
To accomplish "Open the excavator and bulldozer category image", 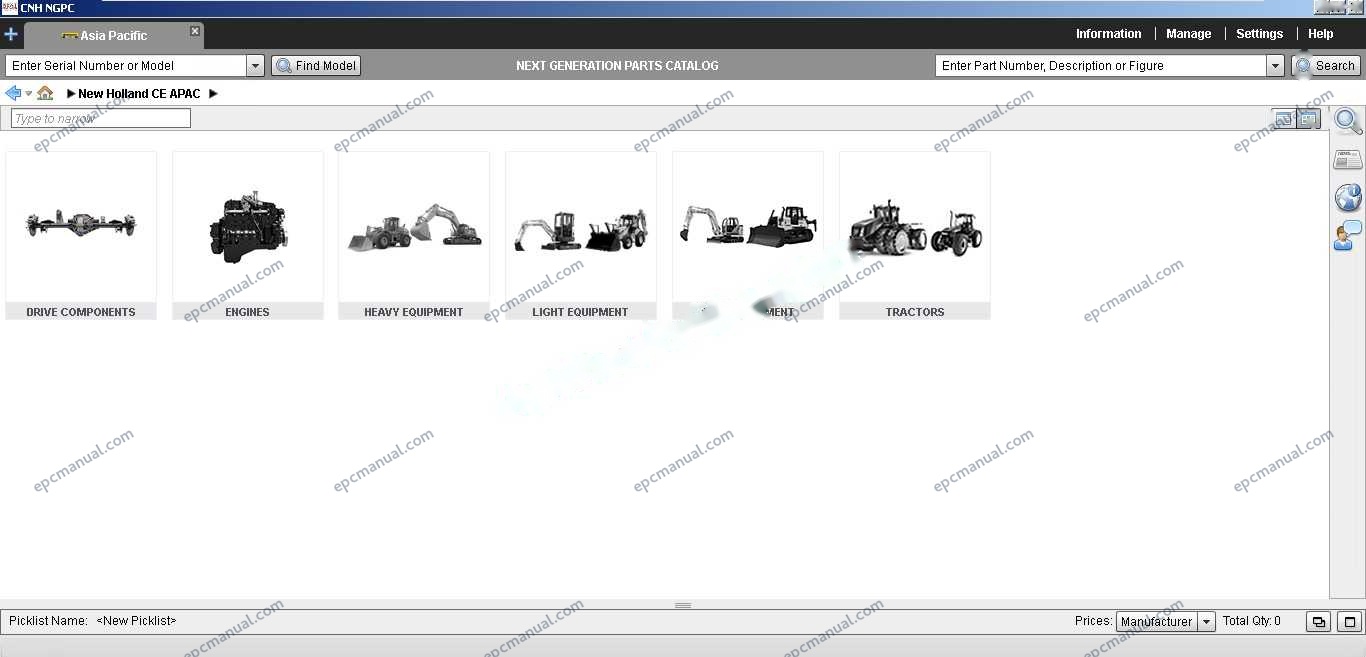I will click(748, 227).
